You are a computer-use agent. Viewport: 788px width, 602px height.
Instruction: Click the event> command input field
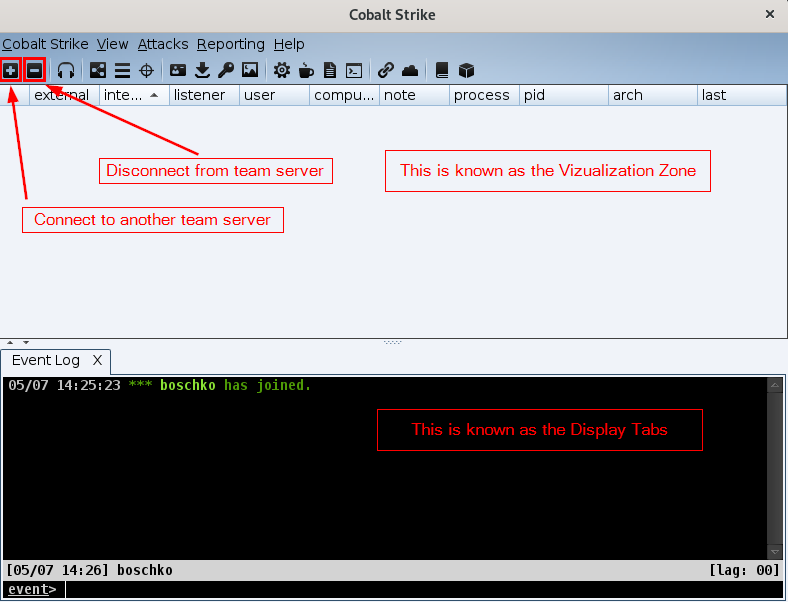tap(425, 589)
